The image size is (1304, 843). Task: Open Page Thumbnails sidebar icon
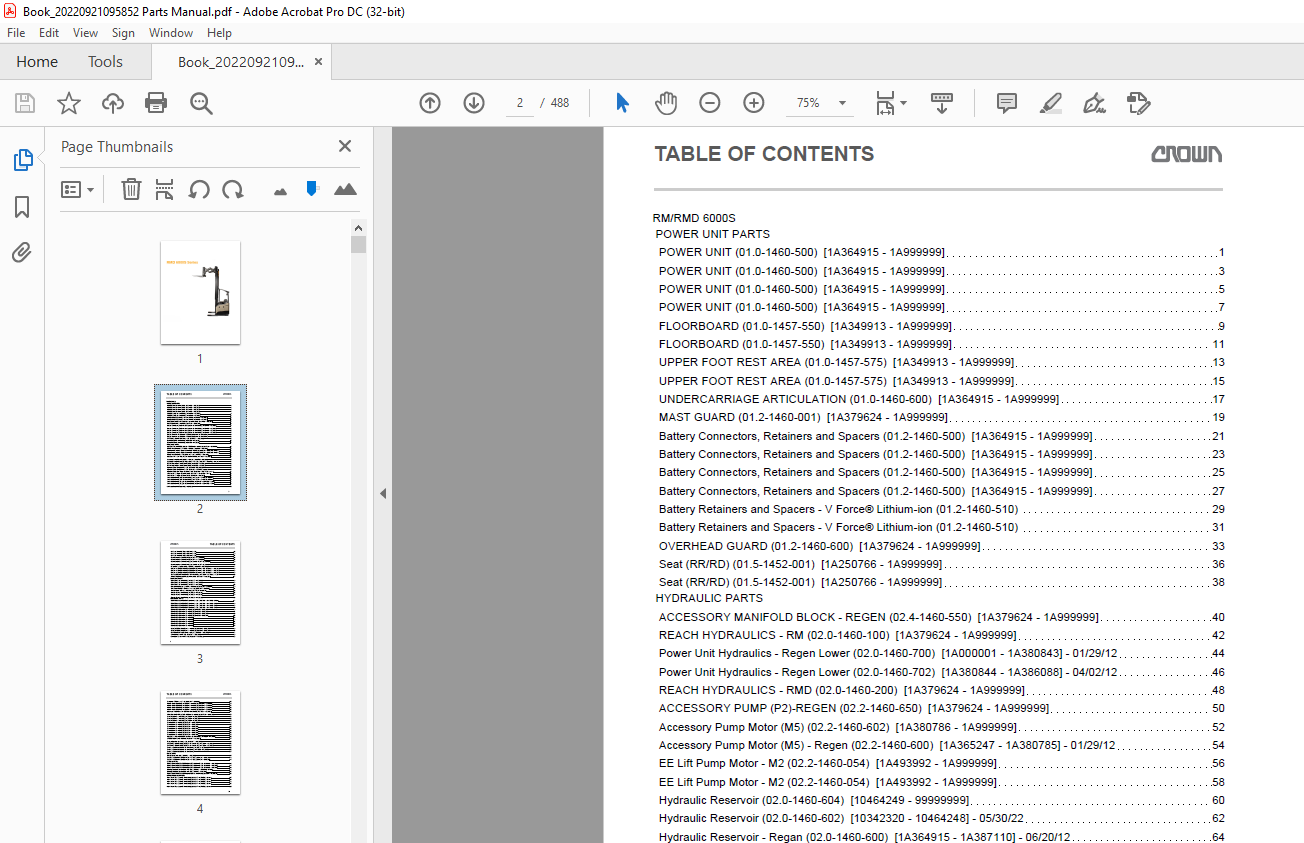click(22, 159)
